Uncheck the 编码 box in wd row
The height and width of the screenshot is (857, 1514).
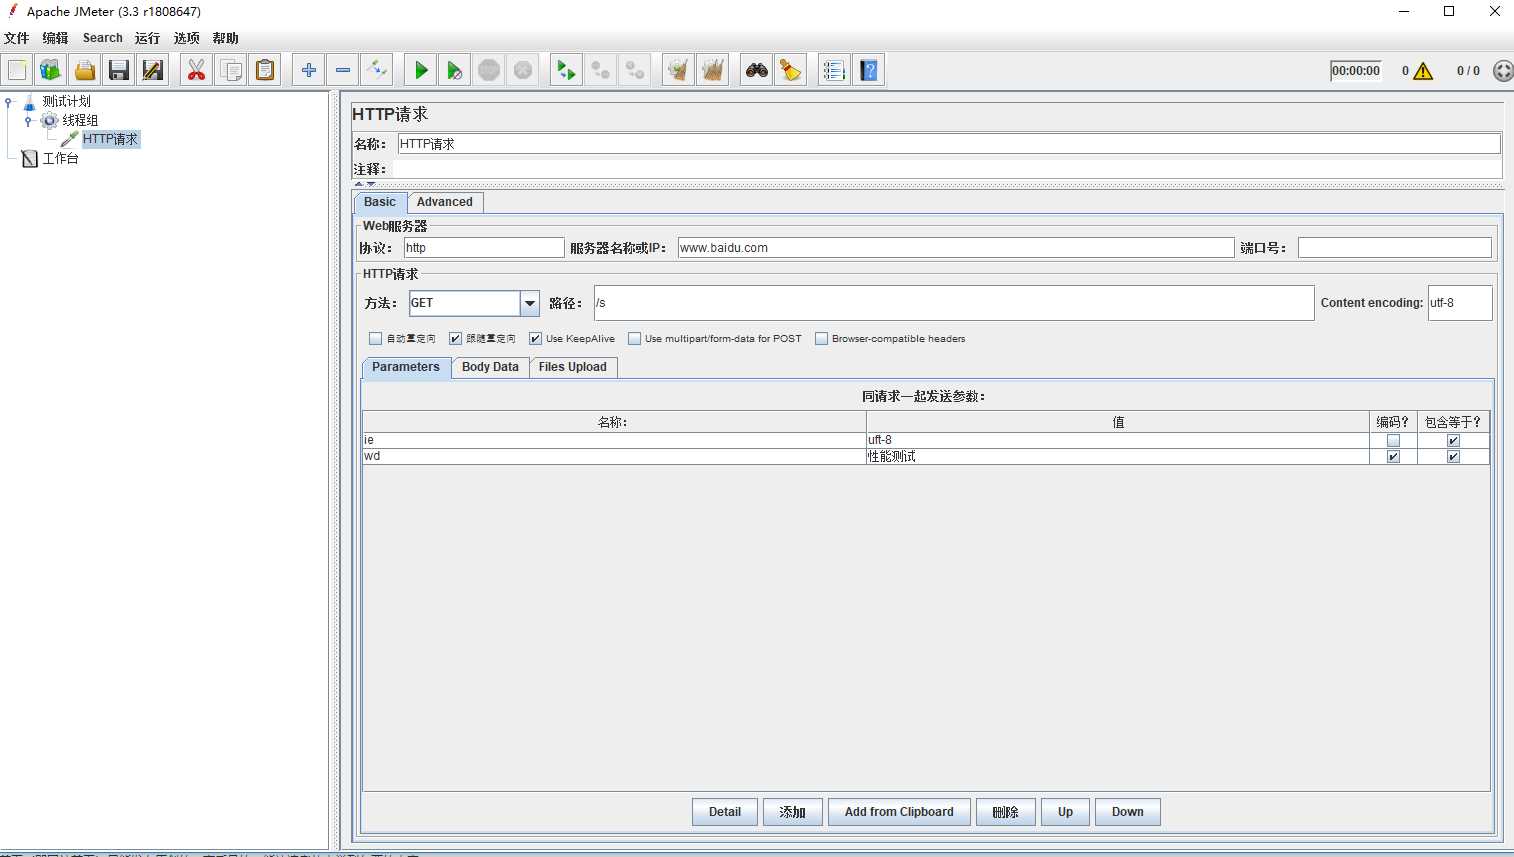(1393, 457)
